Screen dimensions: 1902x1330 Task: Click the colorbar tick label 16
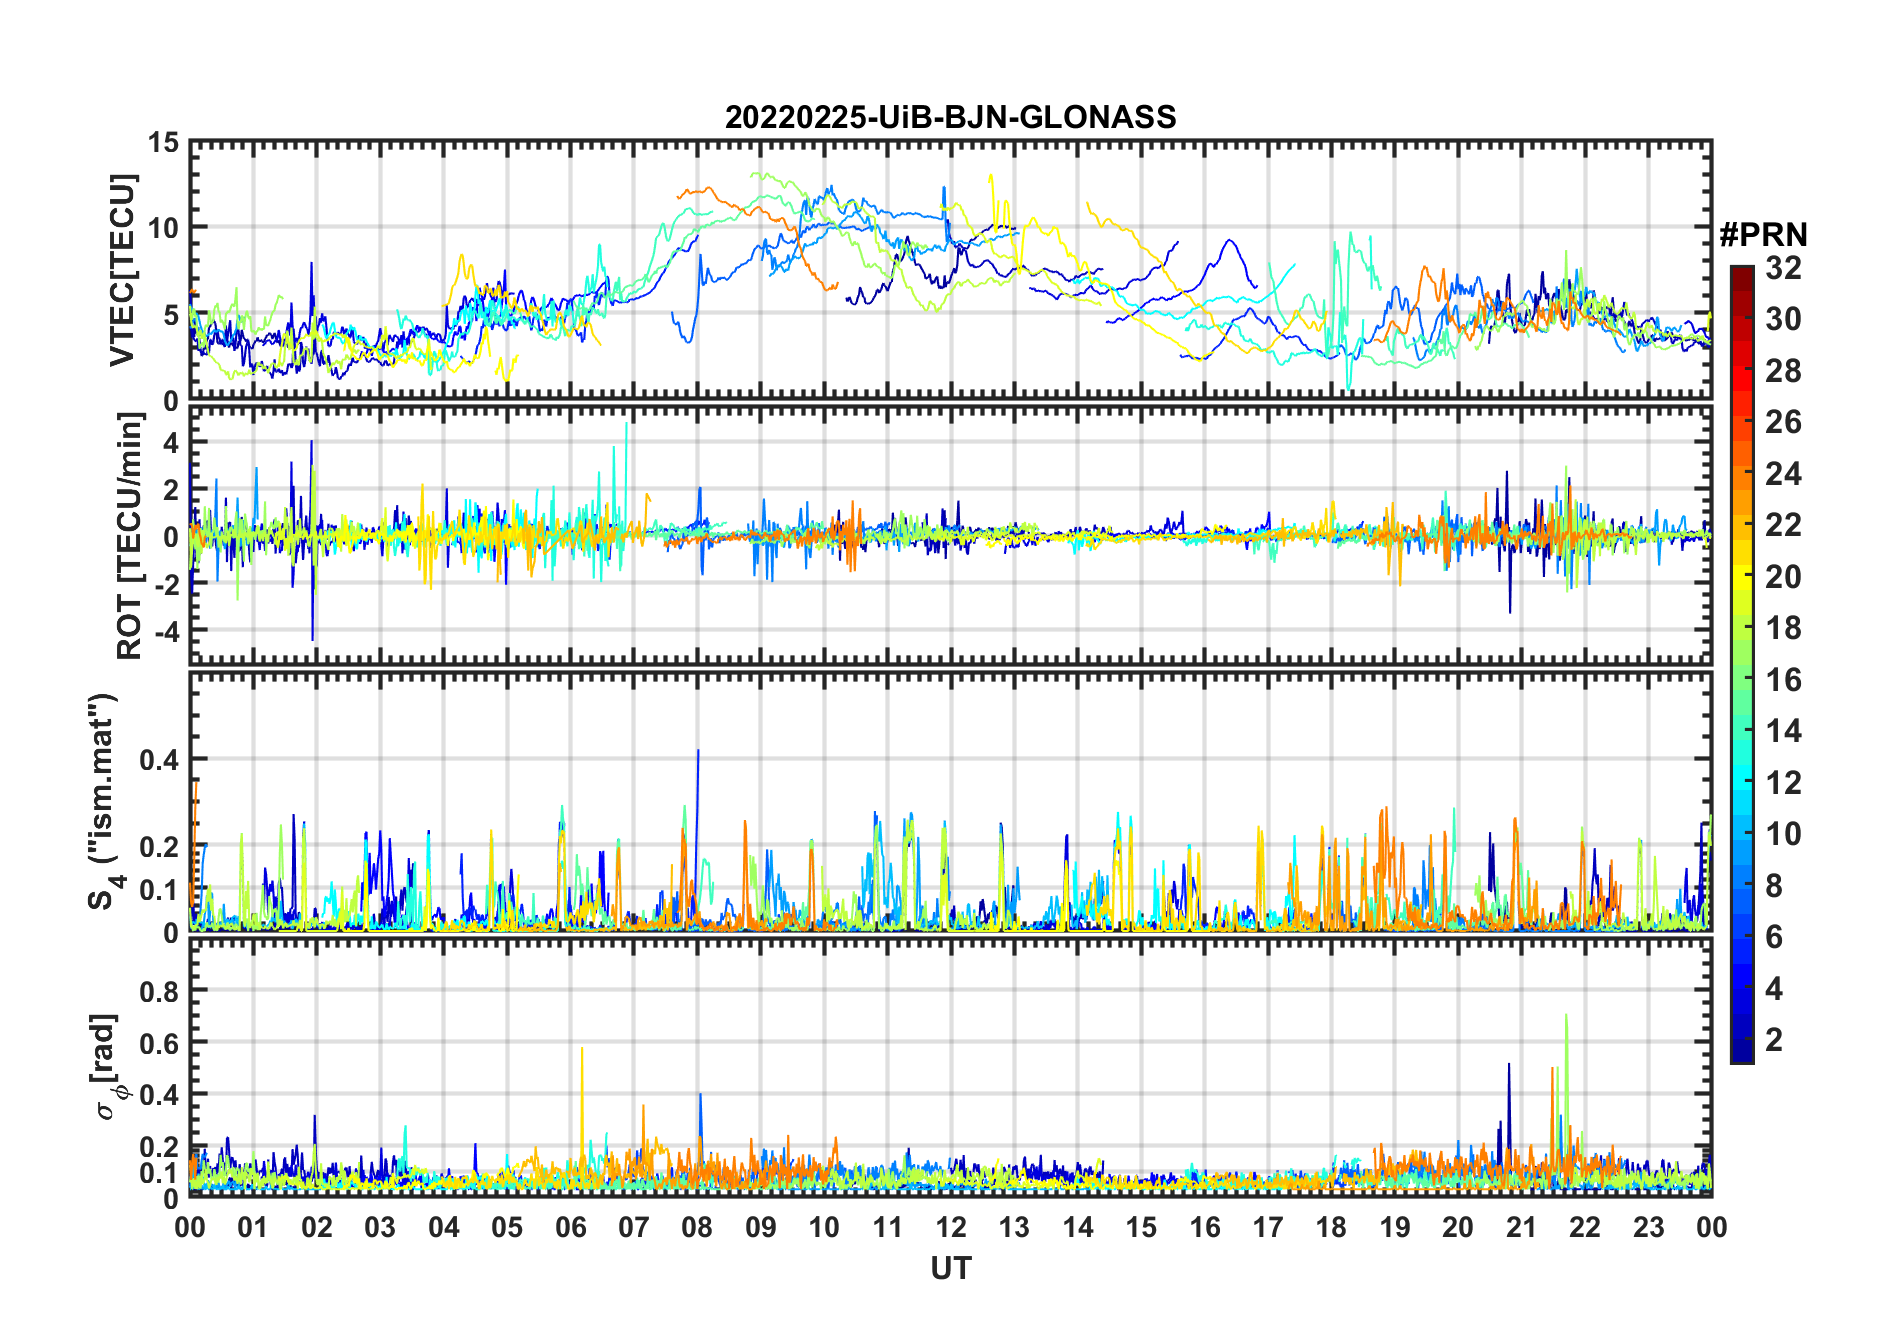(1783, 680)
